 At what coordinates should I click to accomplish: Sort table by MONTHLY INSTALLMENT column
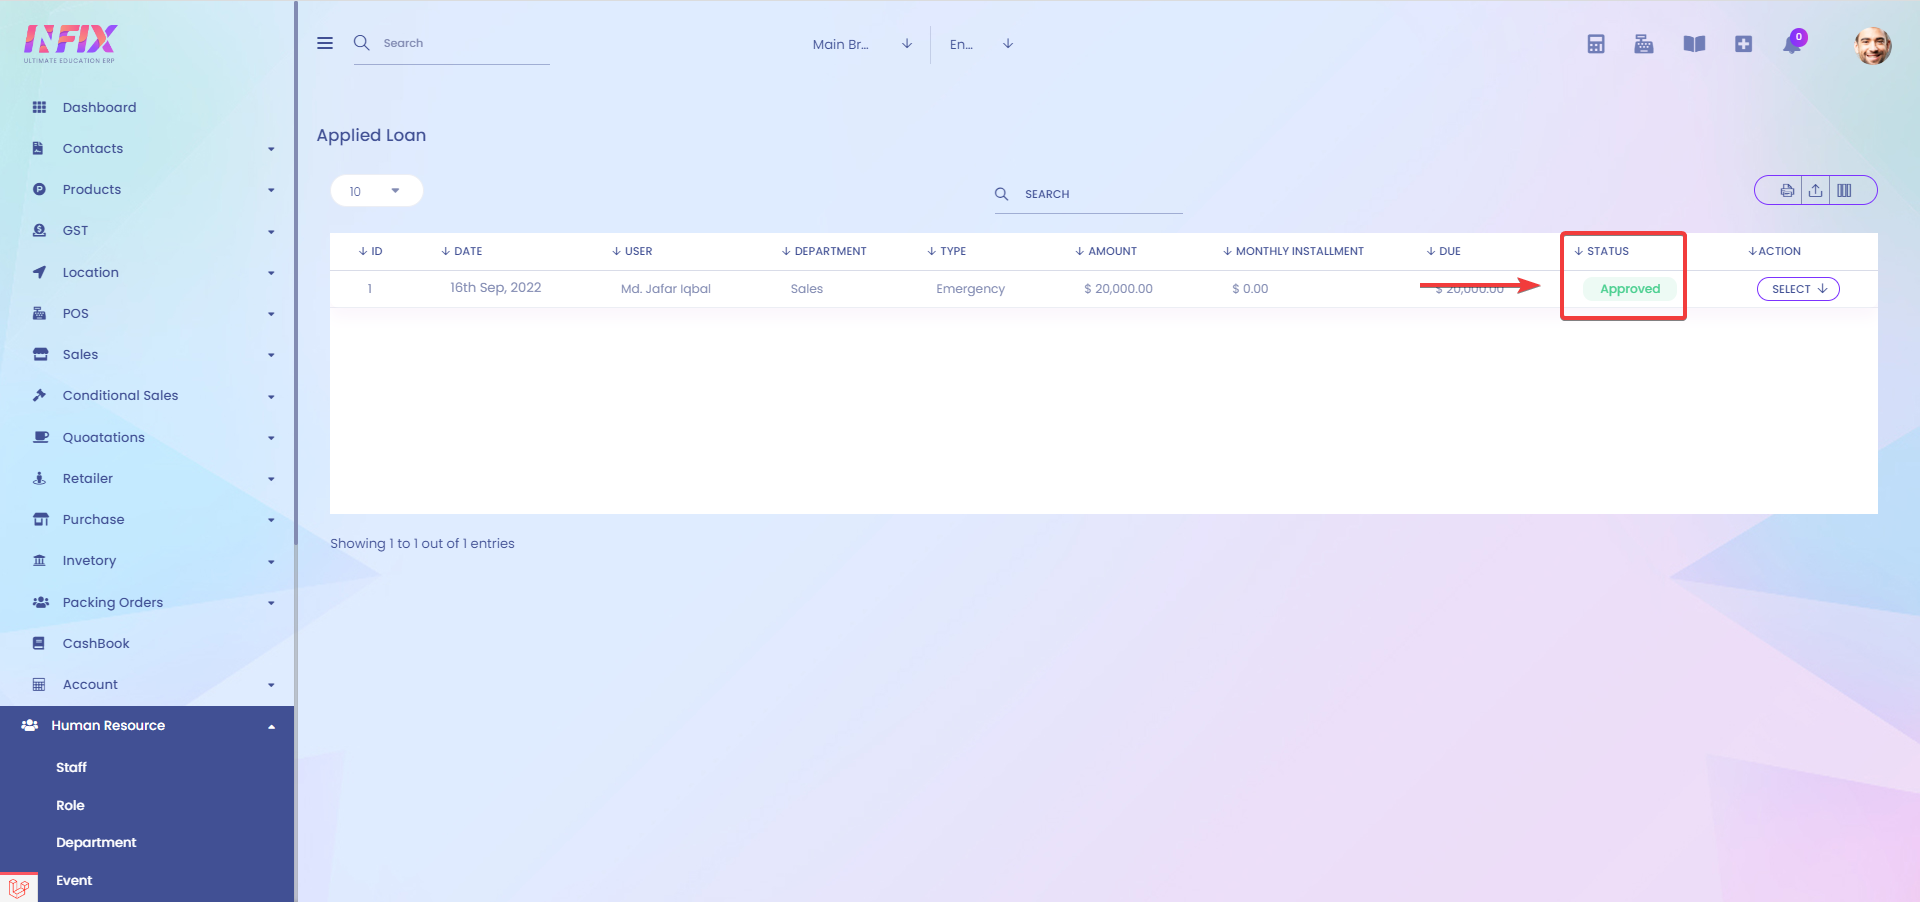(1293, 251)
